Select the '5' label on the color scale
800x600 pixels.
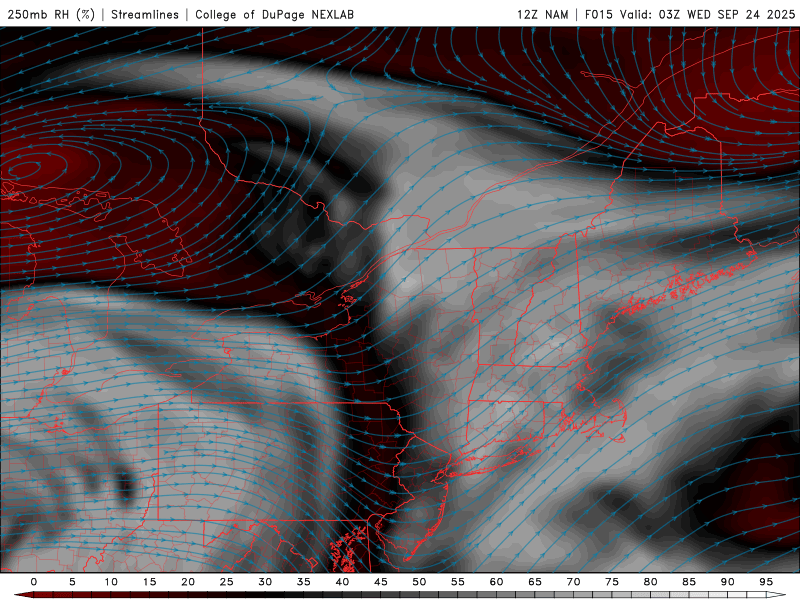point(72,582)
